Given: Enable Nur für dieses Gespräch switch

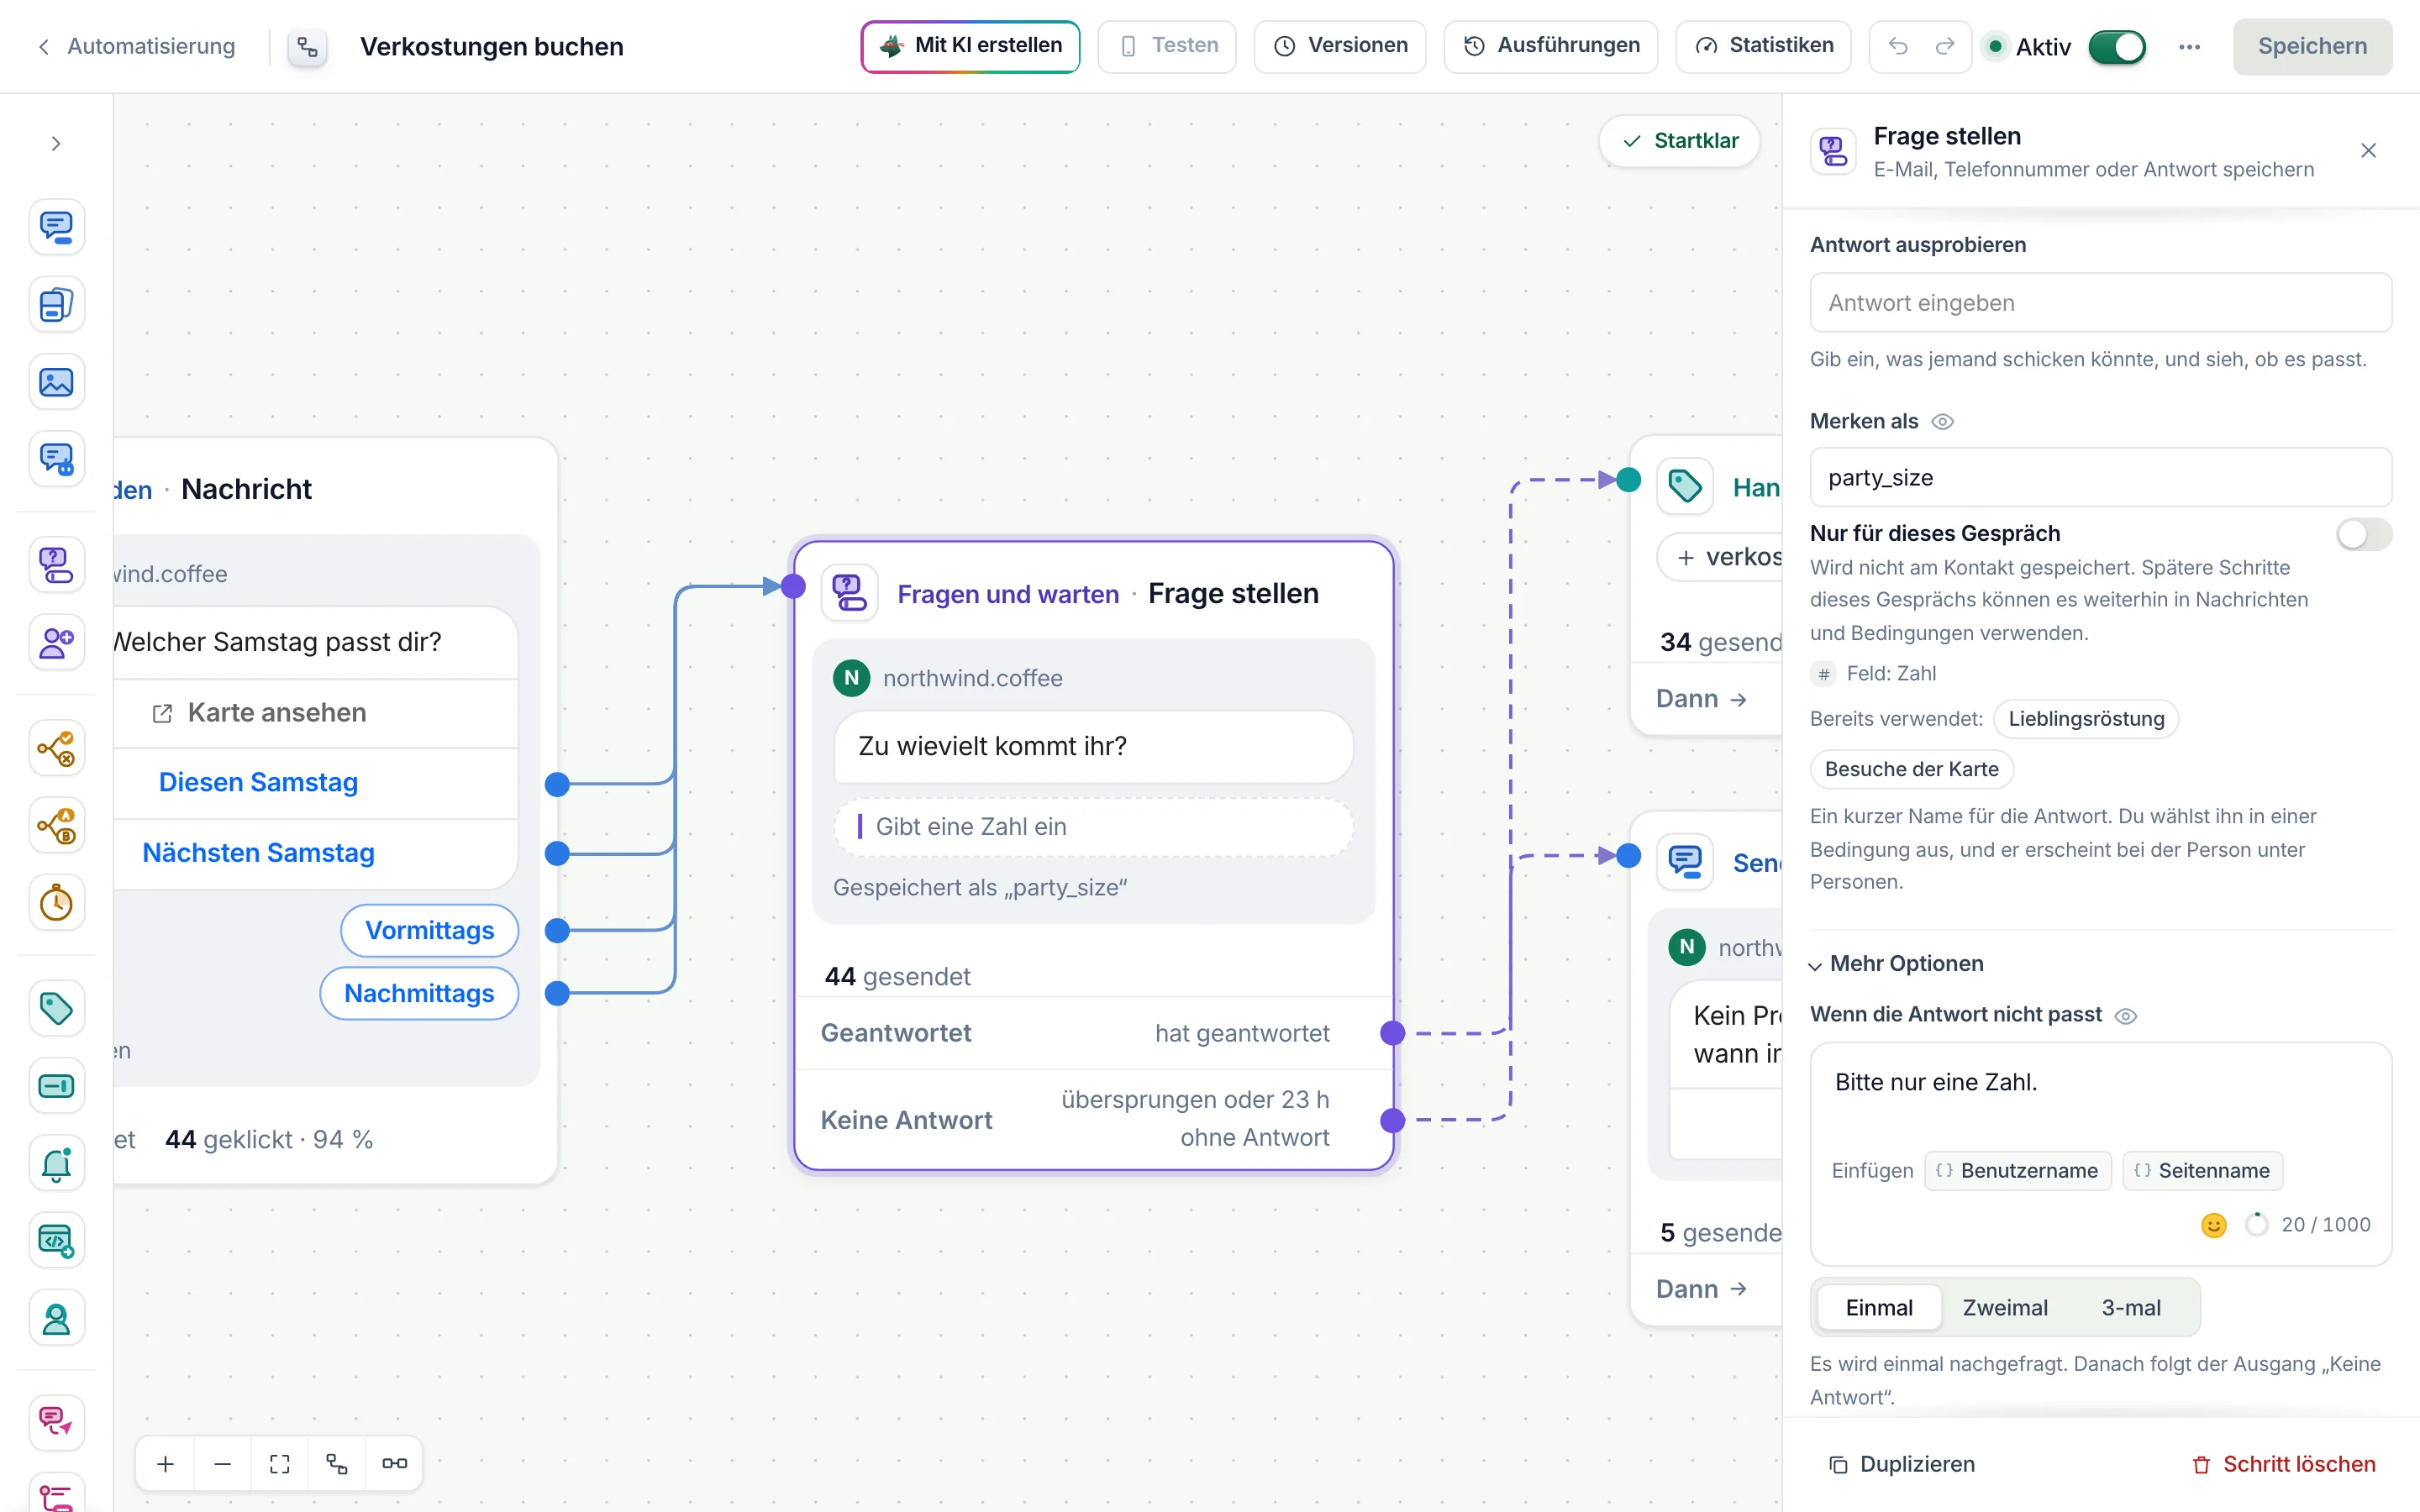Looking at the screenshot, I should (x=2364, y=534).
